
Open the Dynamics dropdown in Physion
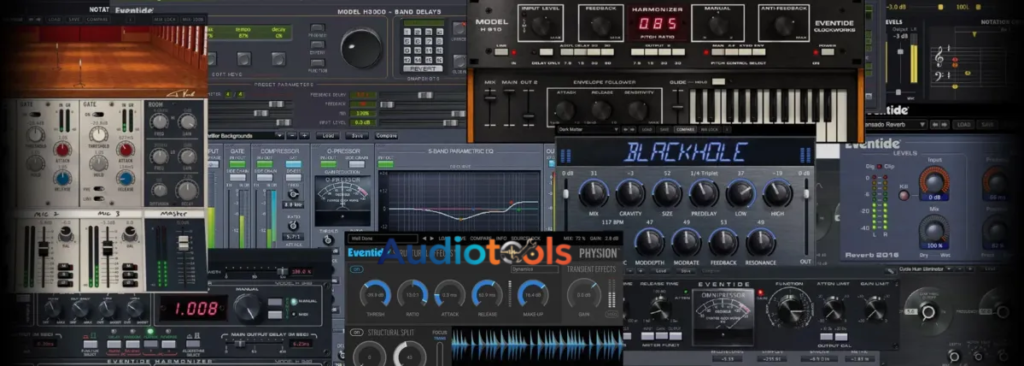click(x=534, y=269)
